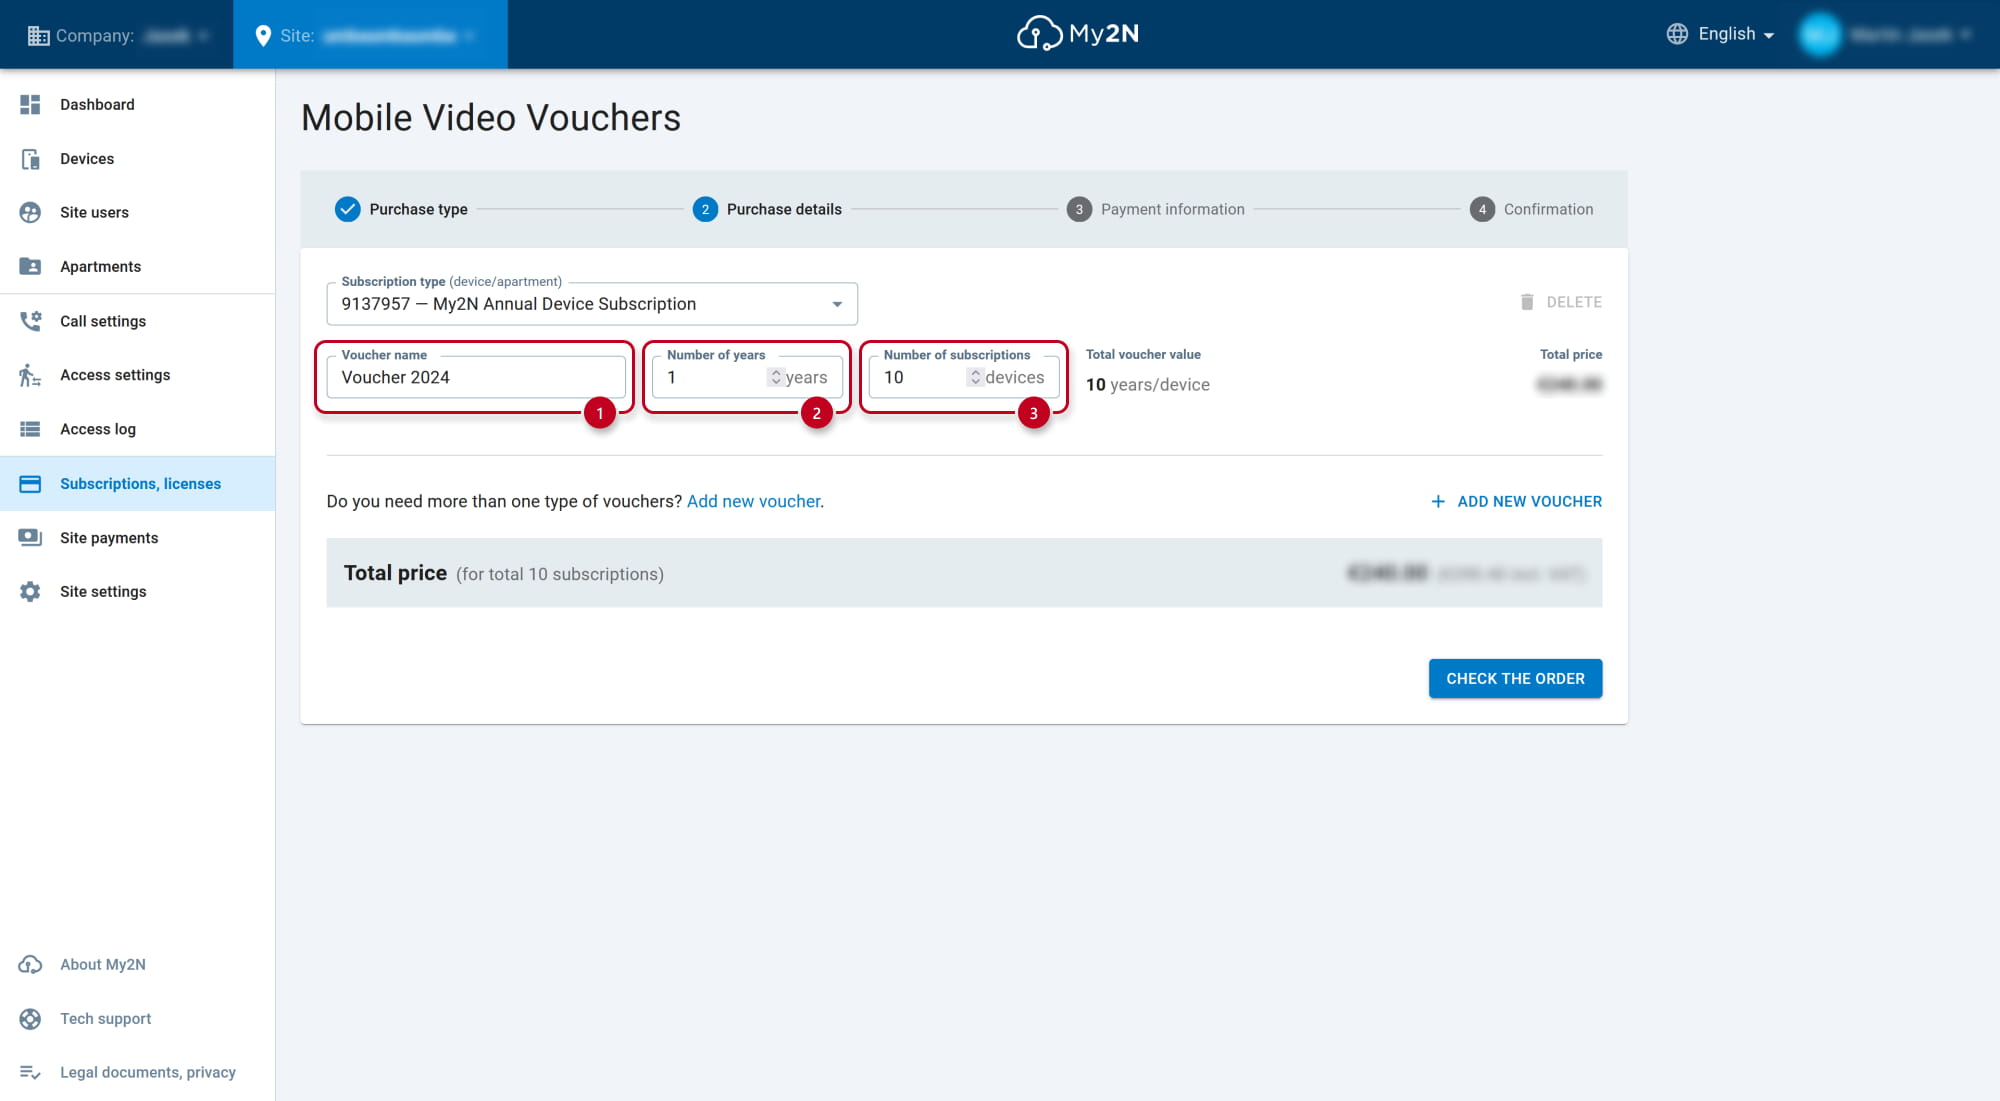This screenshot has height=1101, width=2000.
Task: Click the Site payments icon
Action: tap(30, 538)
